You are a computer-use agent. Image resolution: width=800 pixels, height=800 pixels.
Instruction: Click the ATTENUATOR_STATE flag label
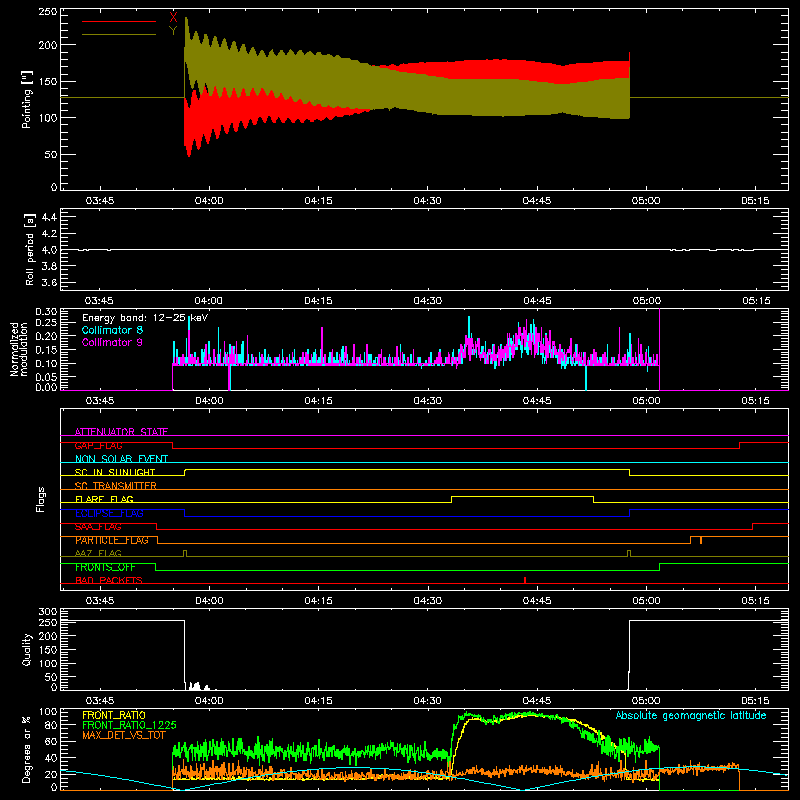121,432
